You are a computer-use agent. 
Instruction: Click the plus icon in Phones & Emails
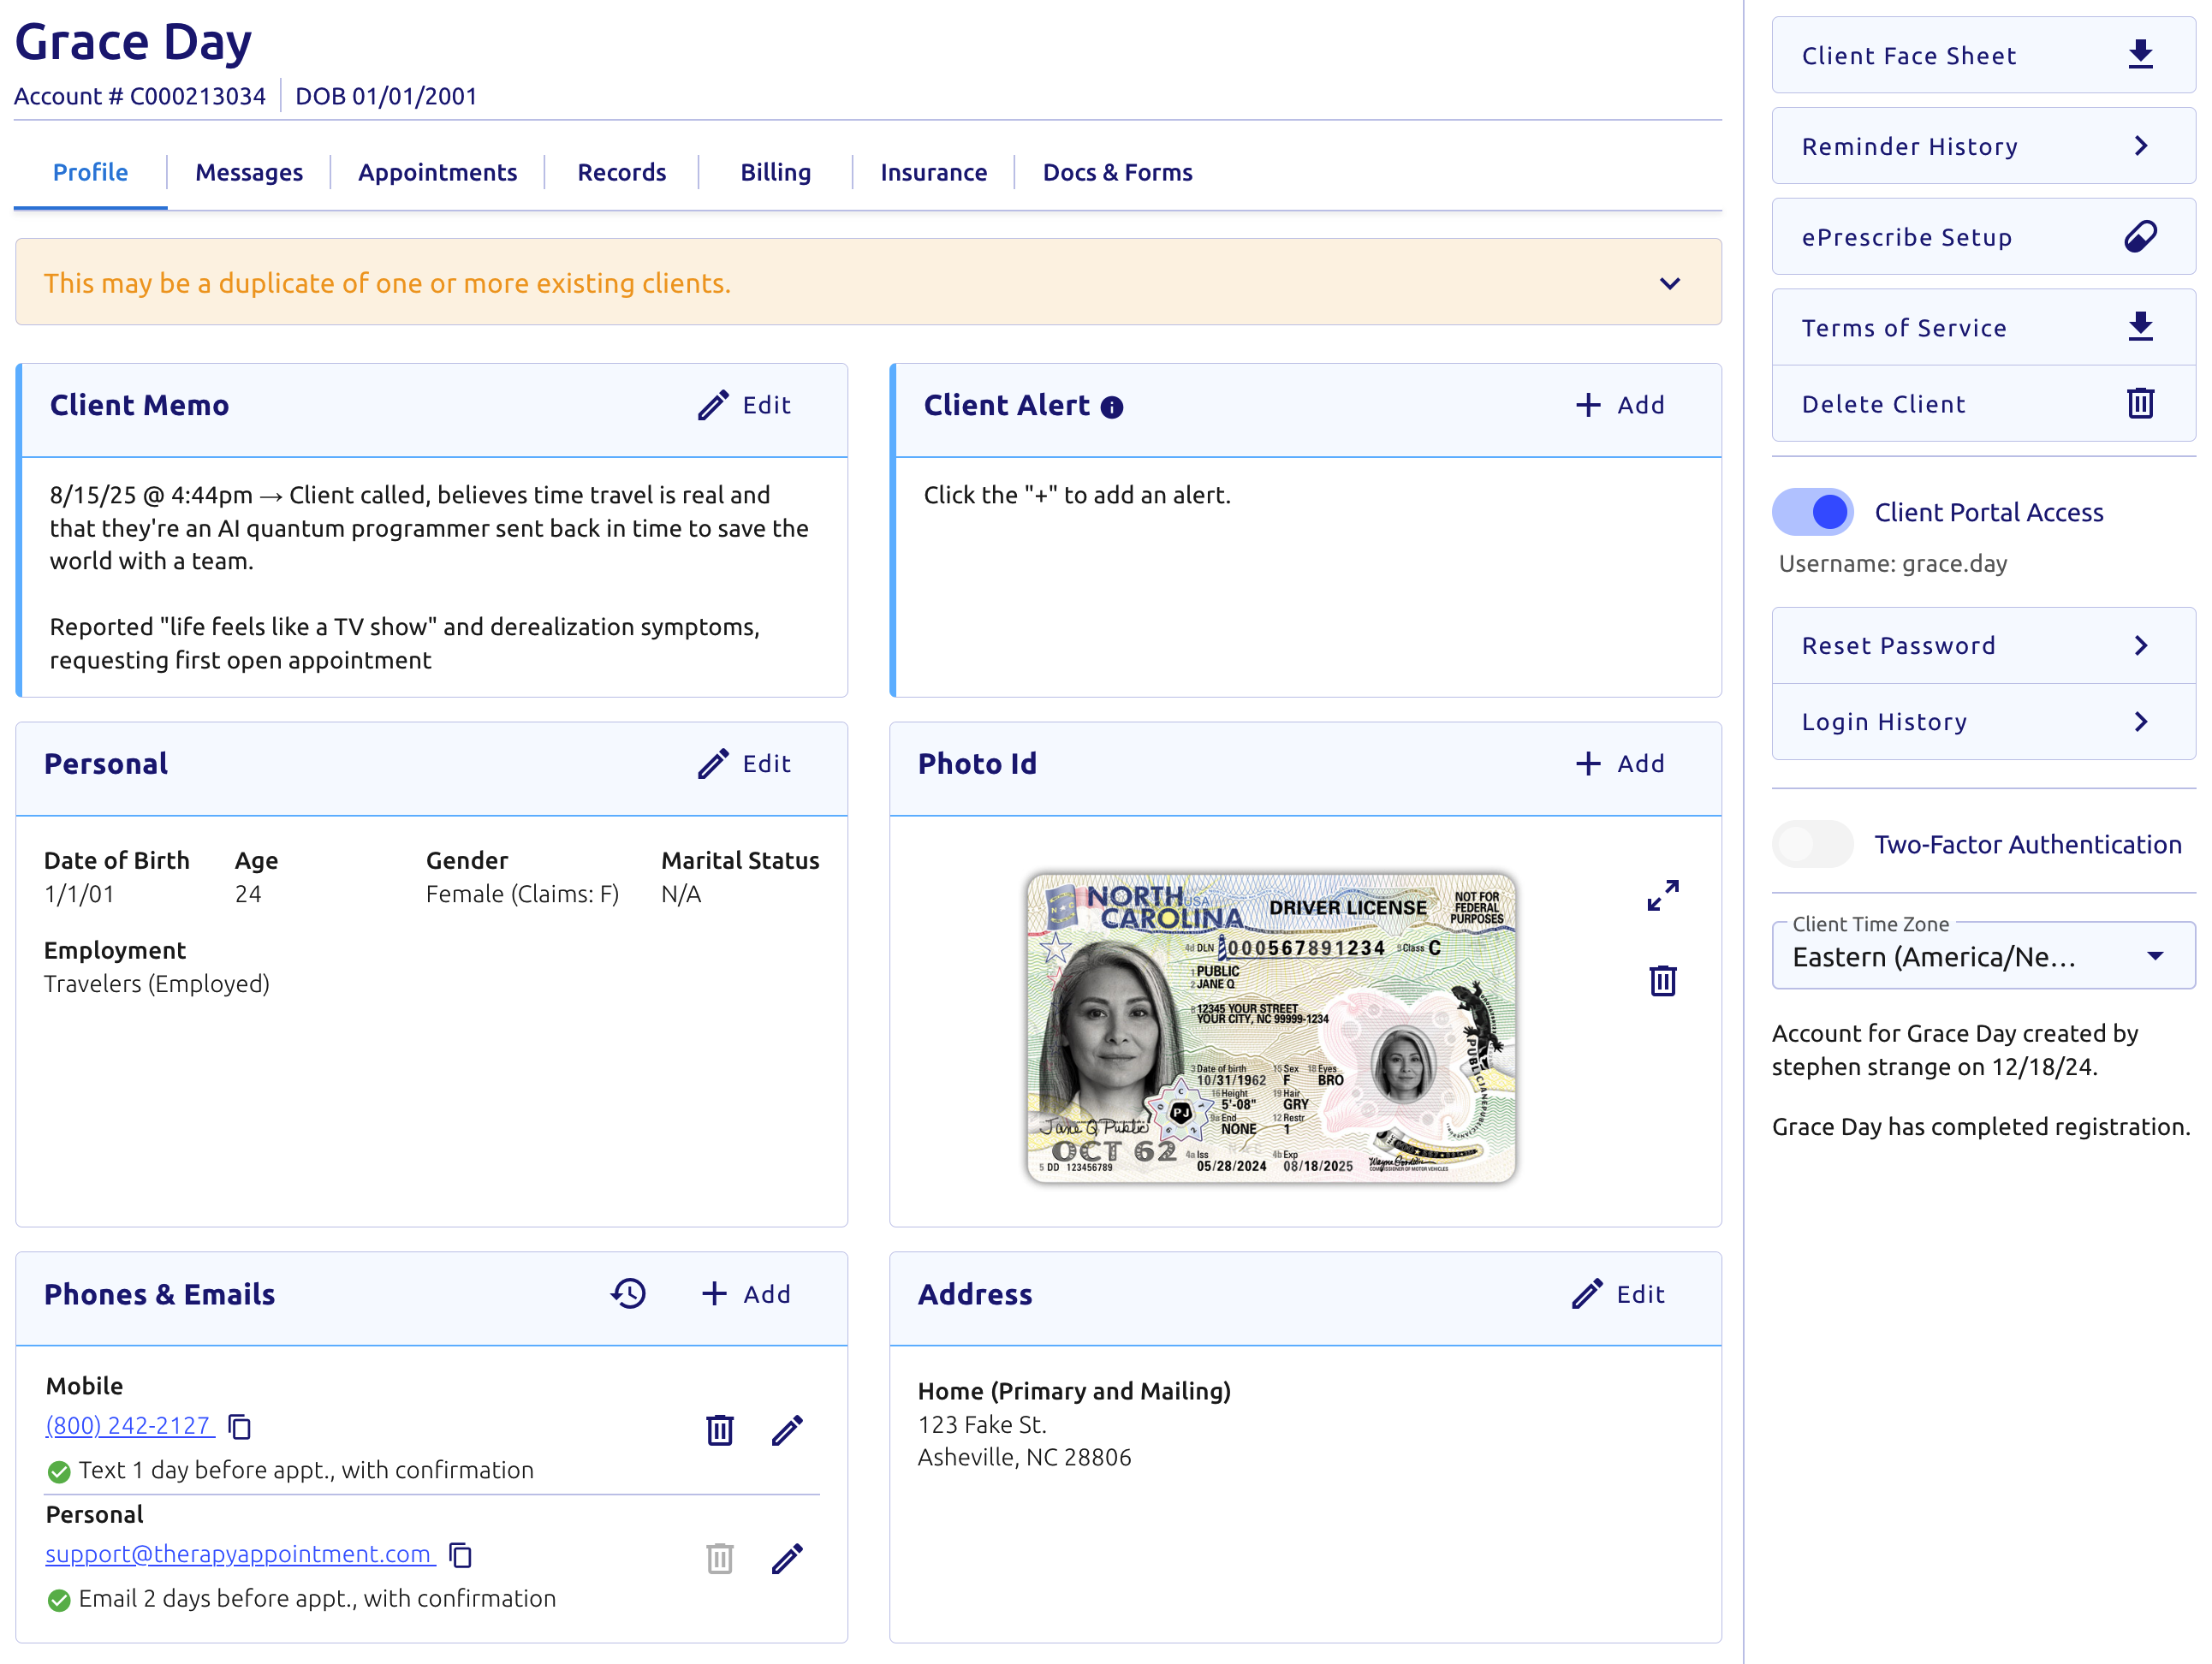pos(714,1294)
